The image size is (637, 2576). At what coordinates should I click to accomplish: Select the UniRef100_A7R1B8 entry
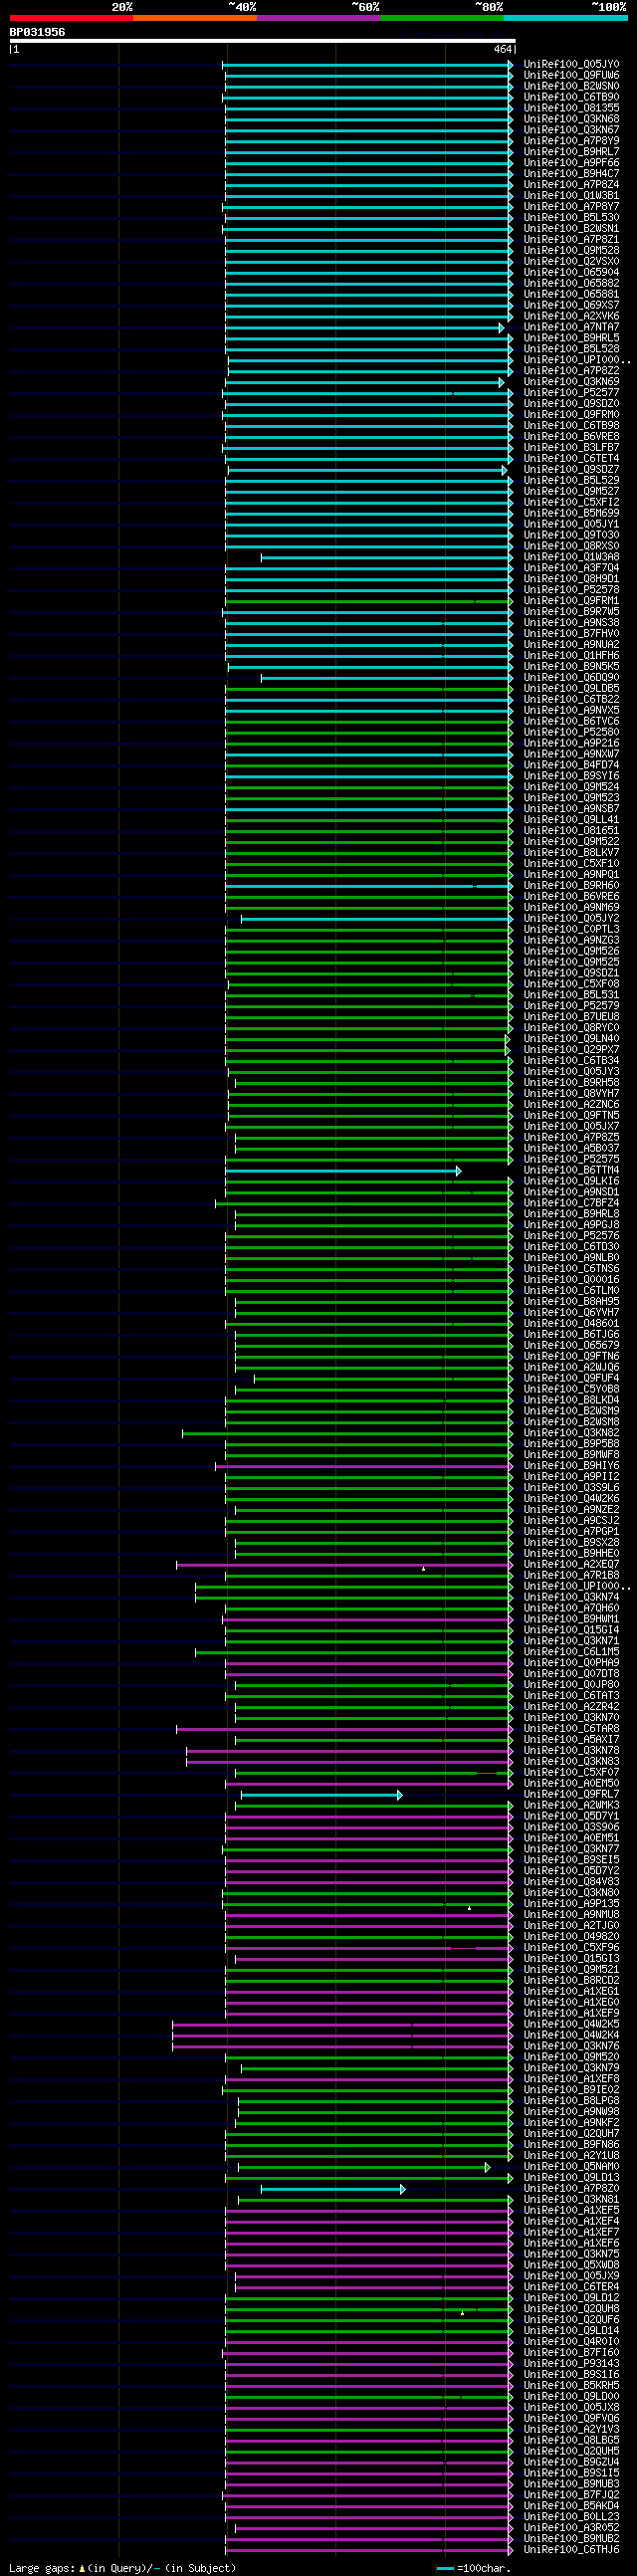click(x=571, y=1575)
